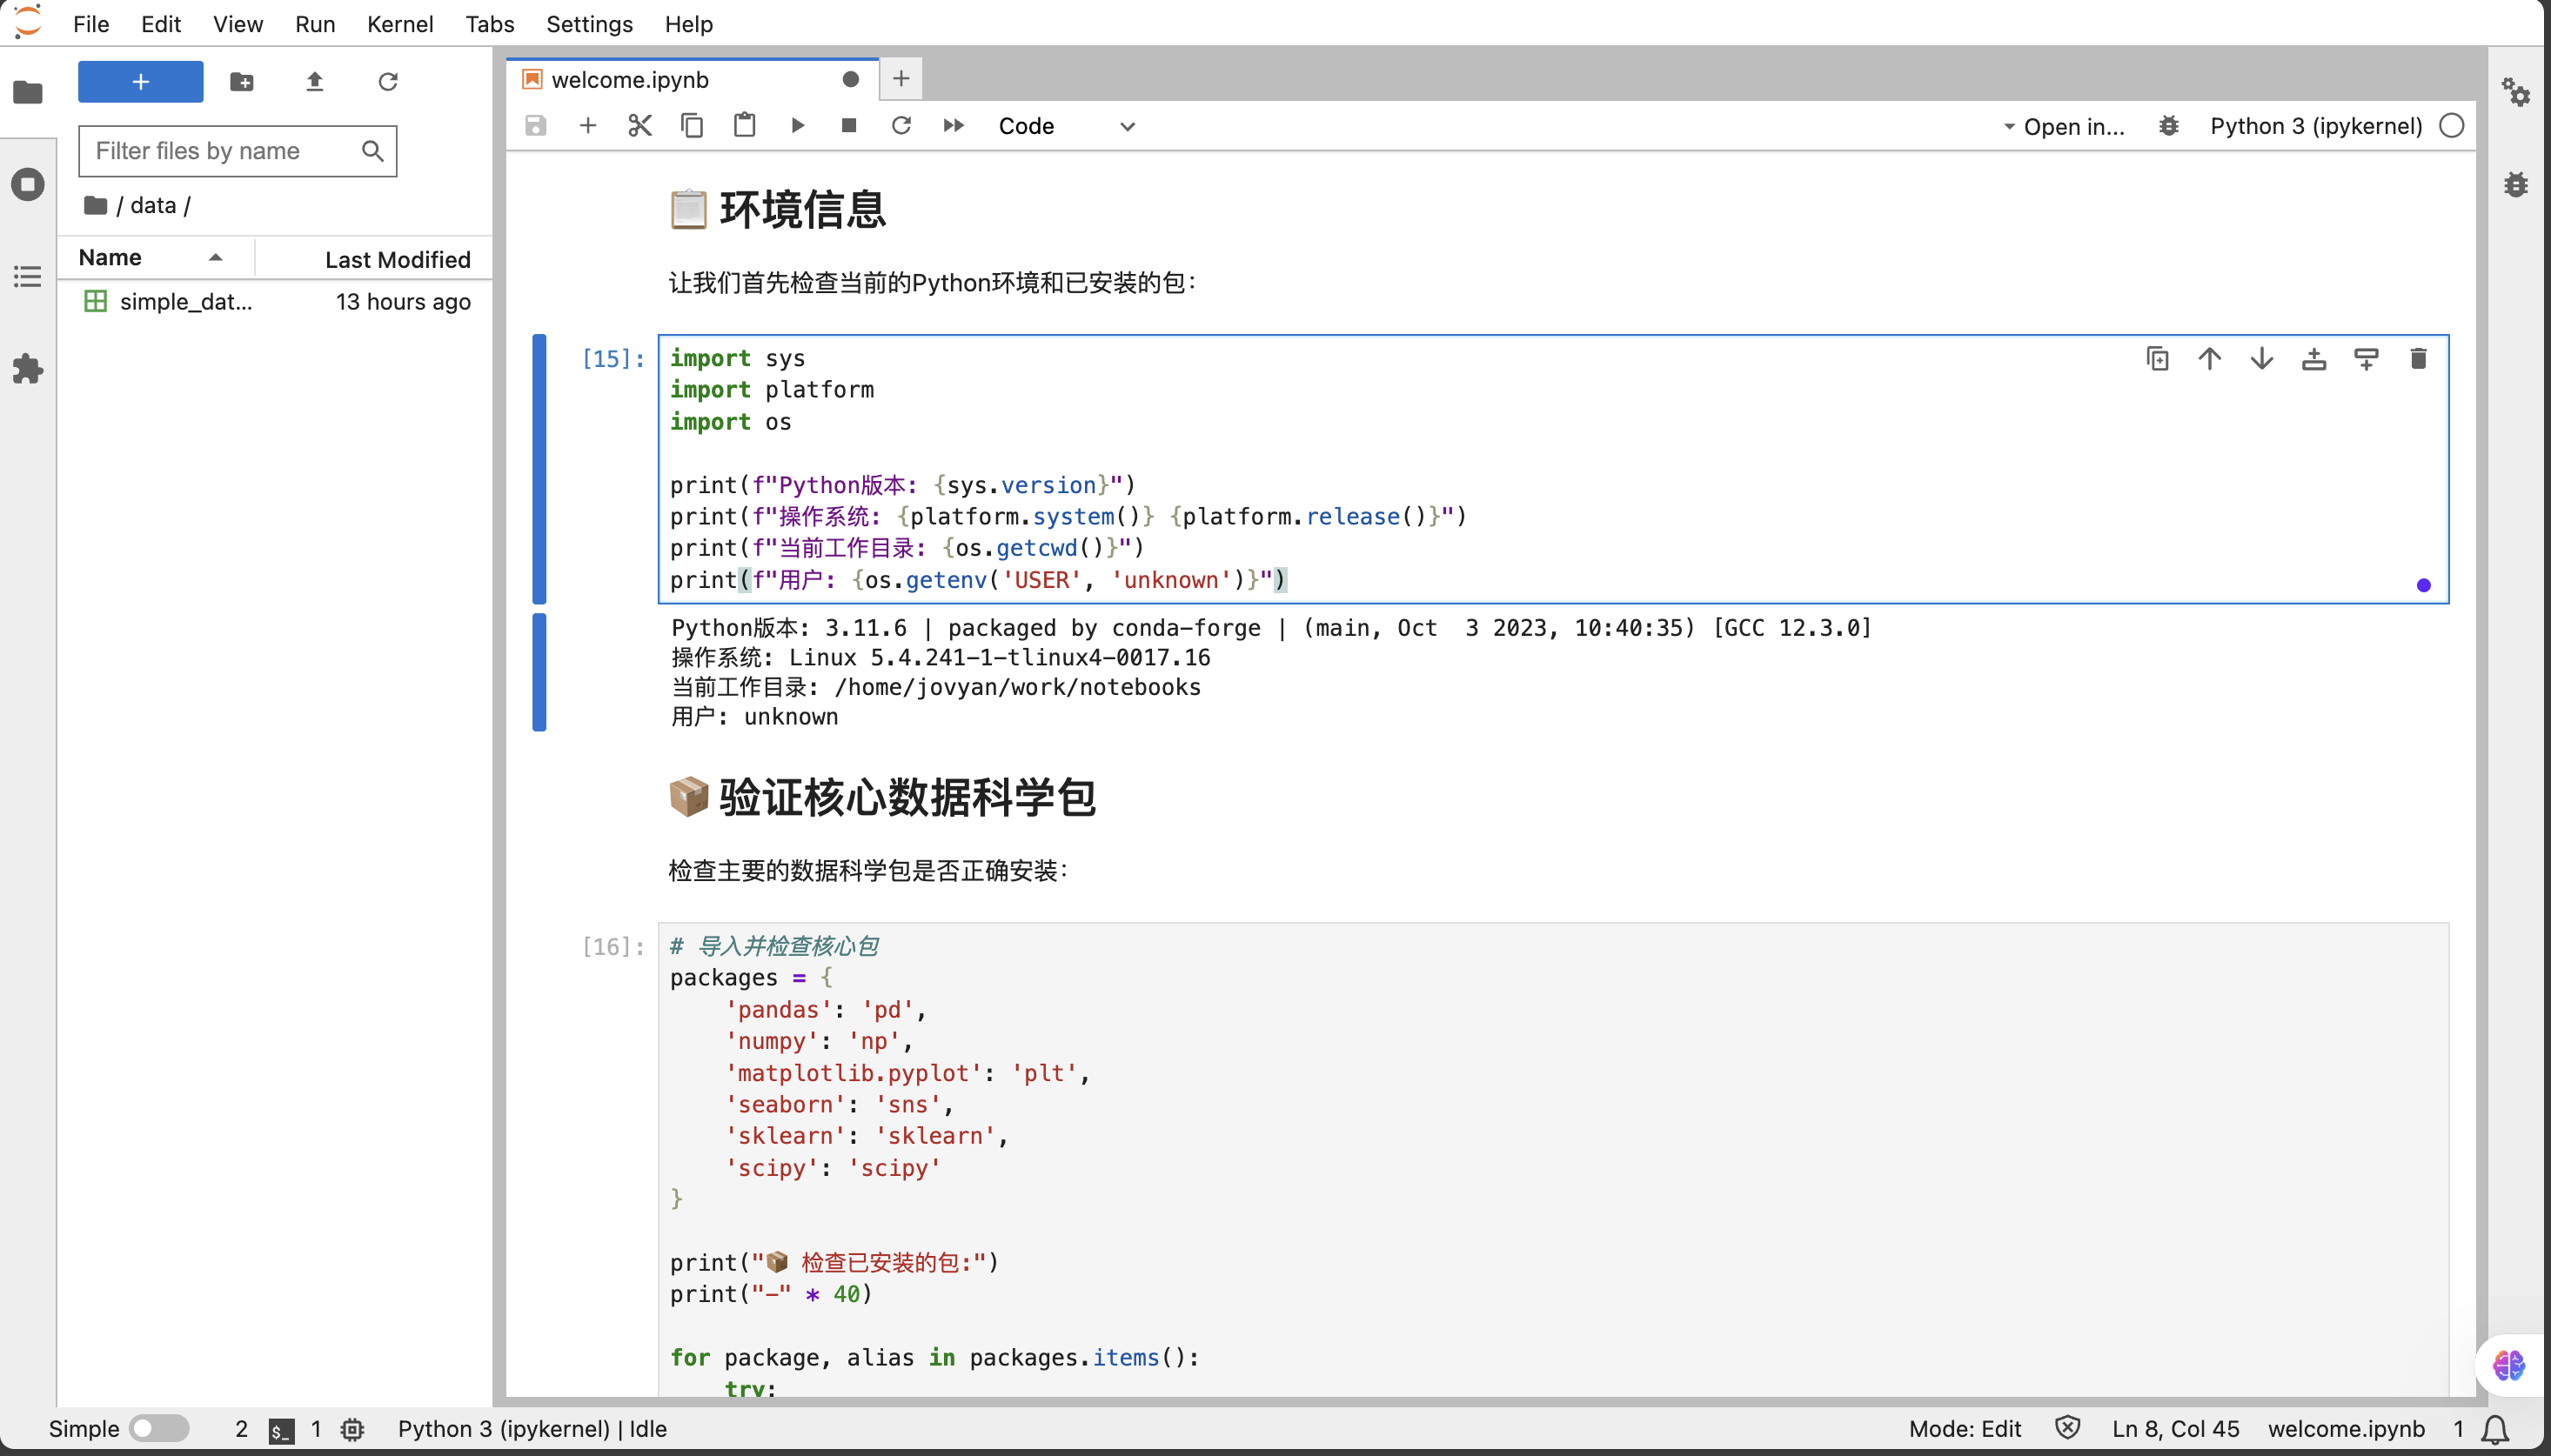2551x1456 pixels.
Task: Cut the selected cell with scissors
Action: (640, 126)
